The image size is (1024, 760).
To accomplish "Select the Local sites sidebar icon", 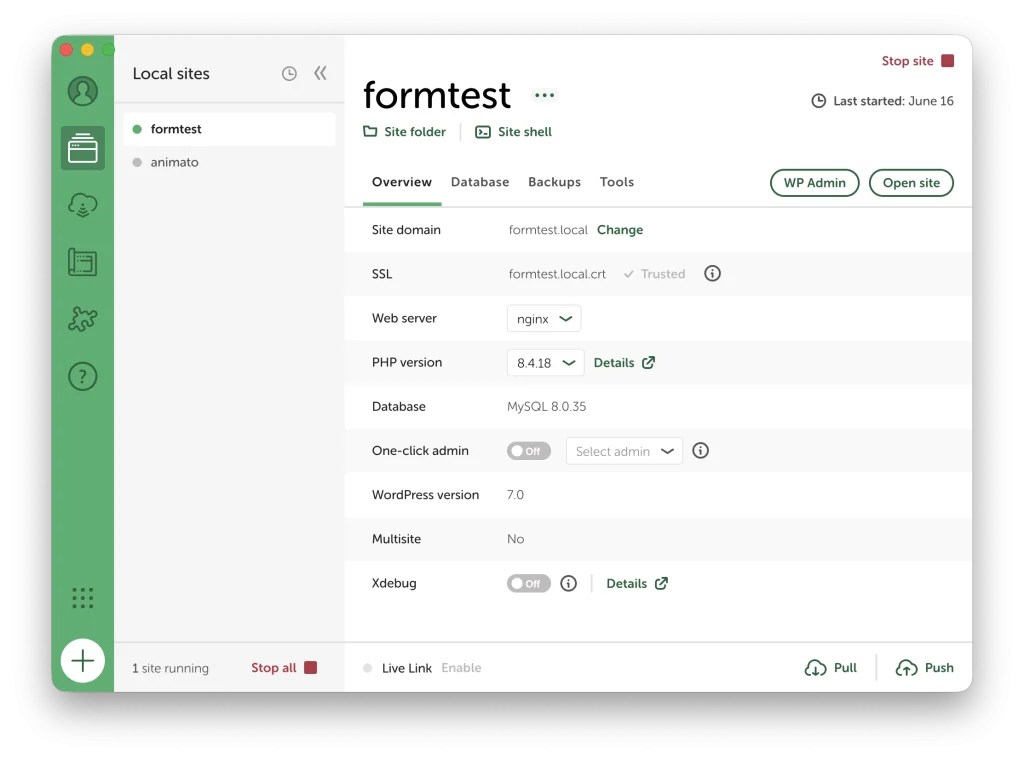I will (83, 148).
